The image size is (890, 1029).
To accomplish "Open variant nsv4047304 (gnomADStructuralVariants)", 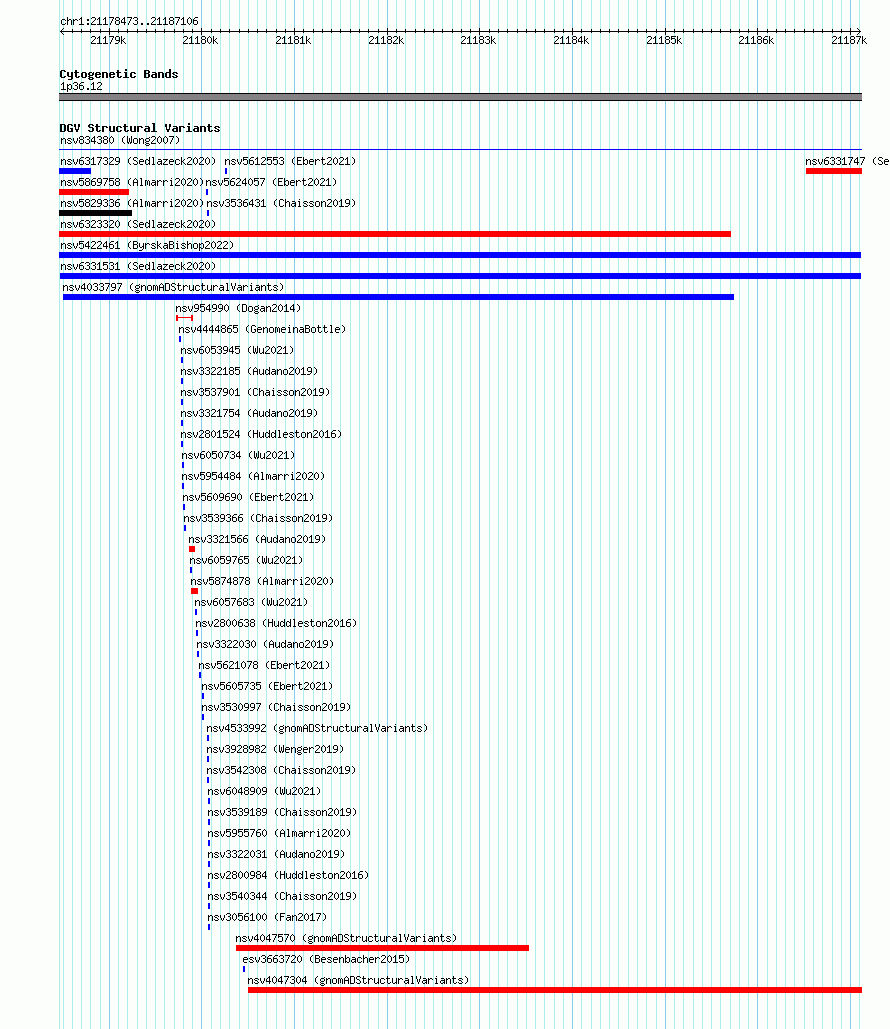I will pyautogui.click(x=358, y=980).
